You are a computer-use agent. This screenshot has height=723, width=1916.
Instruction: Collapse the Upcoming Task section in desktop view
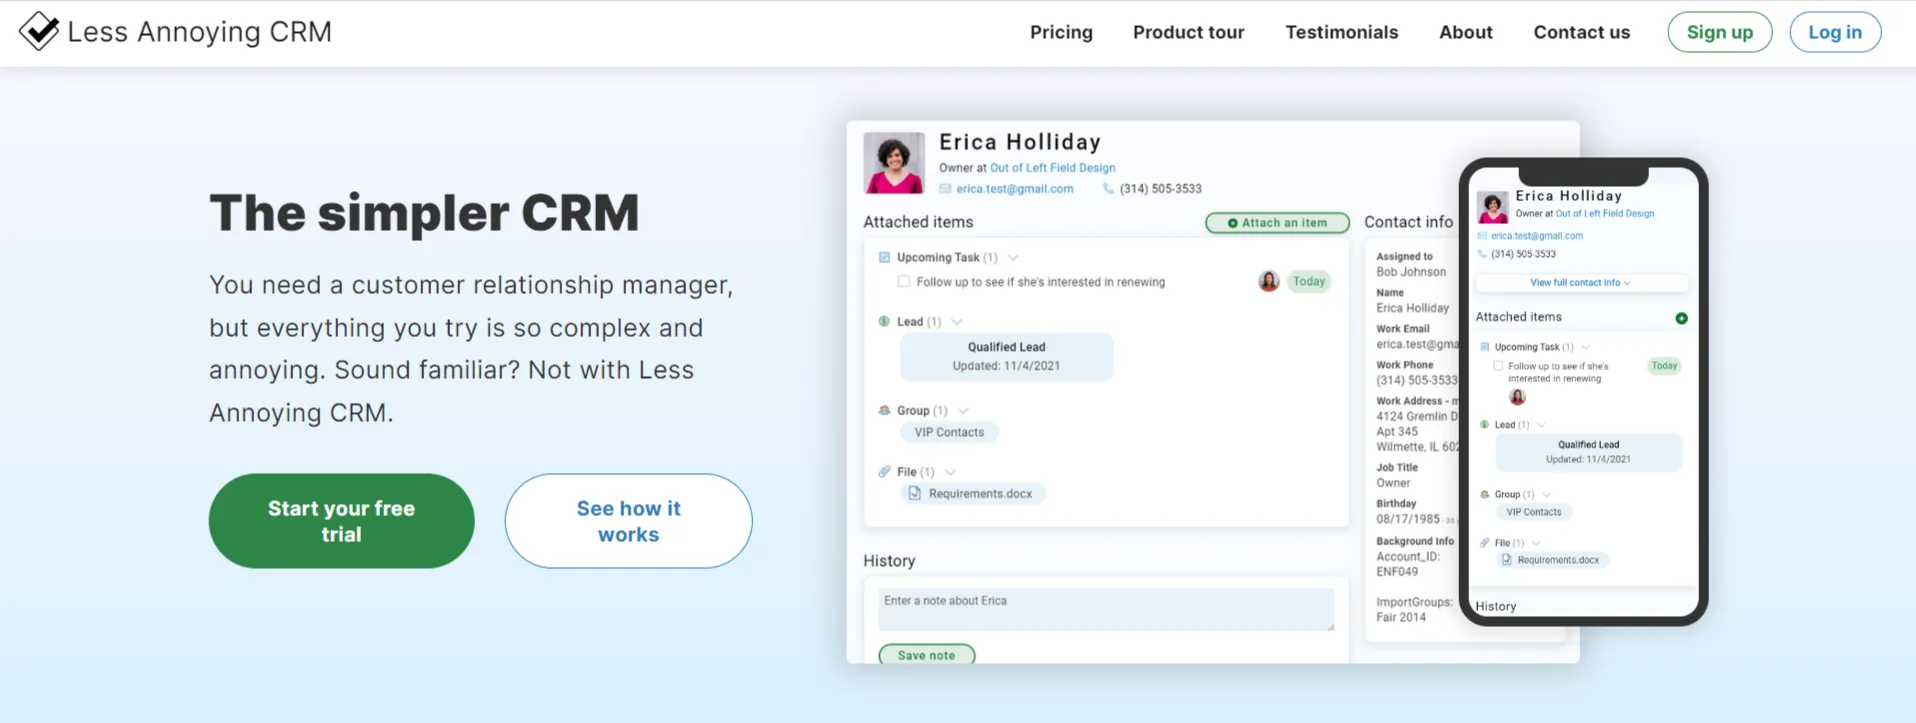tap(1013, 257)
